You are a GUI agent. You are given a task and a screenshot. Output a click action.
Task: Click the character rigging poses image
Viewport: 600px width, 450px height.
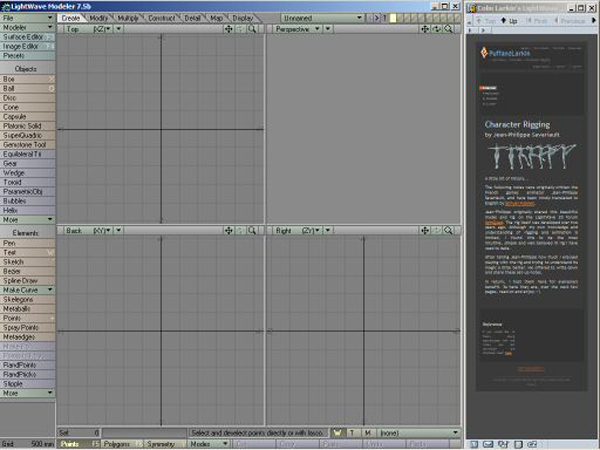532,156
